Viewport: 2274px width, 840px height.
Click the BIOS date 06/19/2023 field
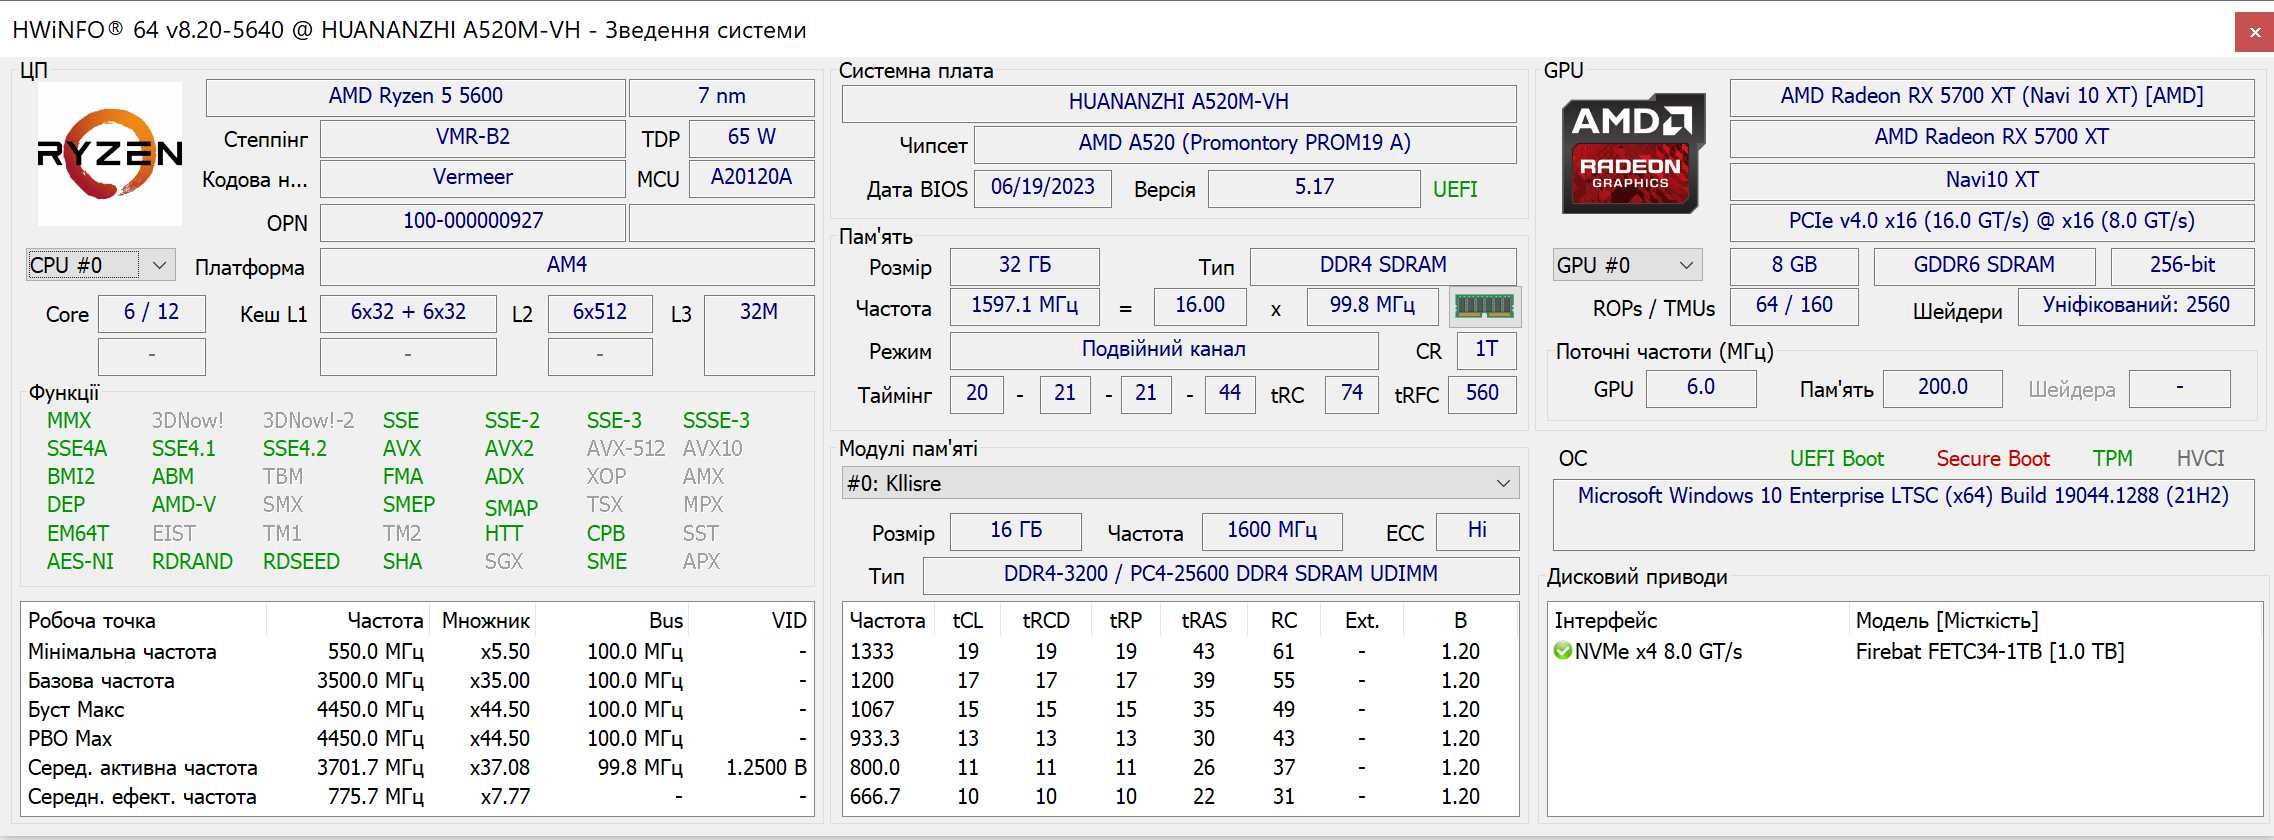click(1043, 188)
